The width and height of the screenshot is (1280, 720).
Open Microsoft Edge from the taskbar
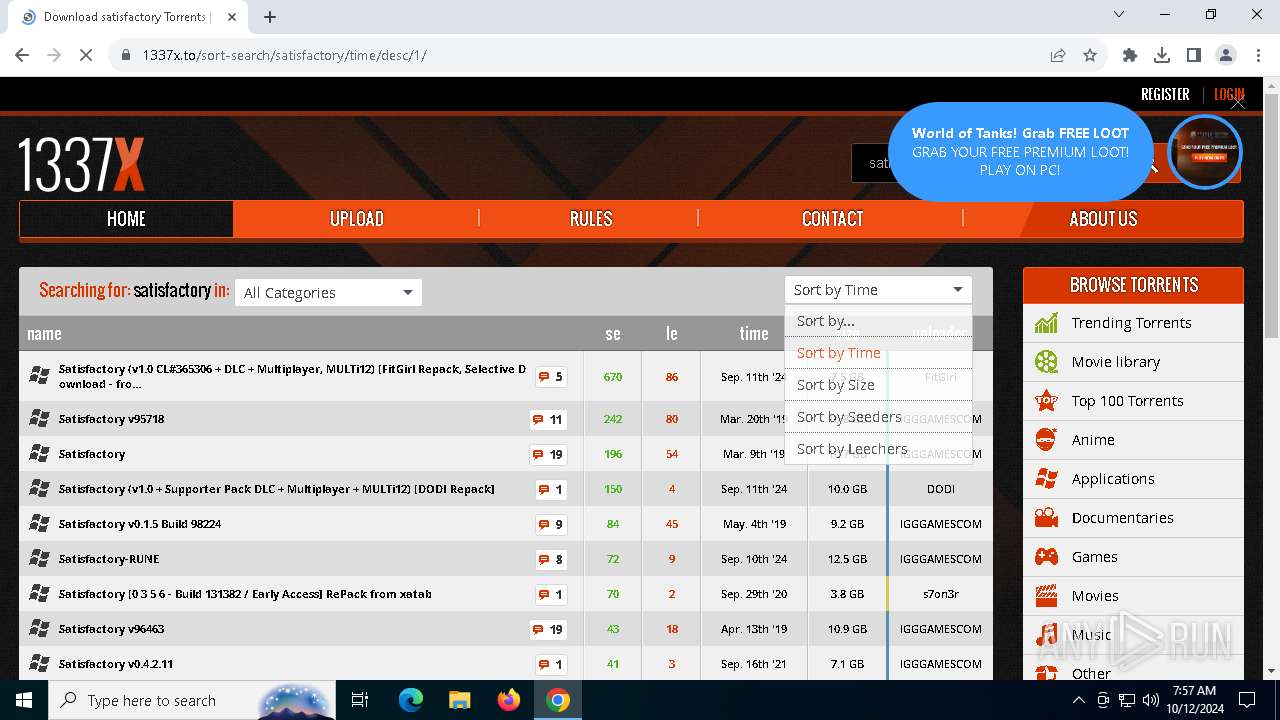click(411, 700)
